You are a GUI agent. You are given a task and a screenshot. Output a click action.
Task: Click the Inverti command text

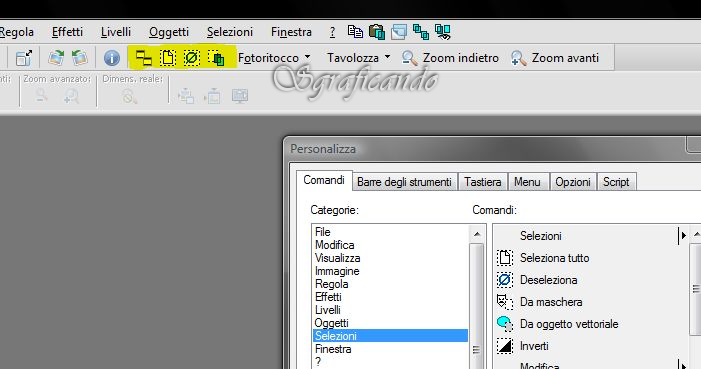click(534, 346)
